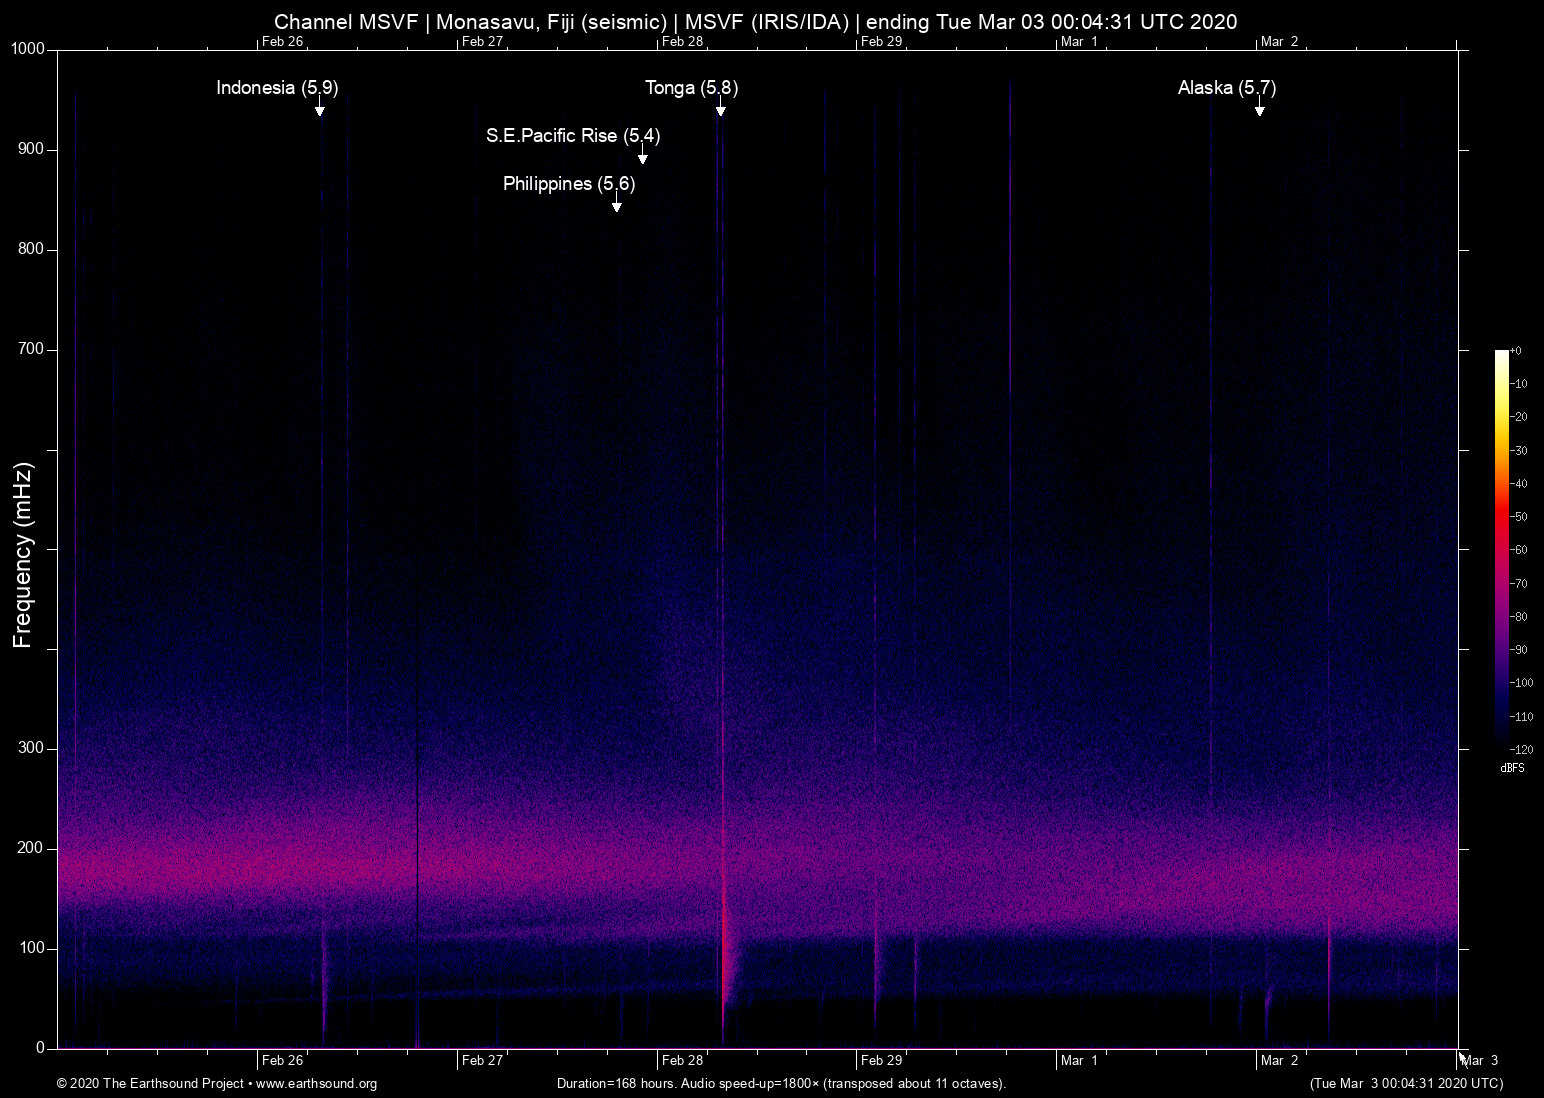The height and width of the screenshot is (1098, 1544).
Task: Select the -120 value on the color scale
Action: (x=1521, y=750)
